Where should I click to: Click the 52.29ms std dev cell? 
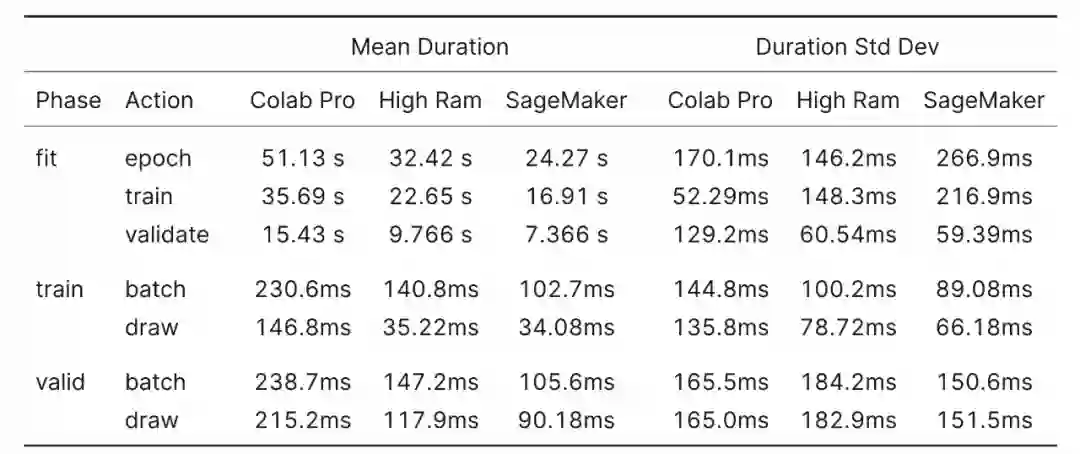720,196
